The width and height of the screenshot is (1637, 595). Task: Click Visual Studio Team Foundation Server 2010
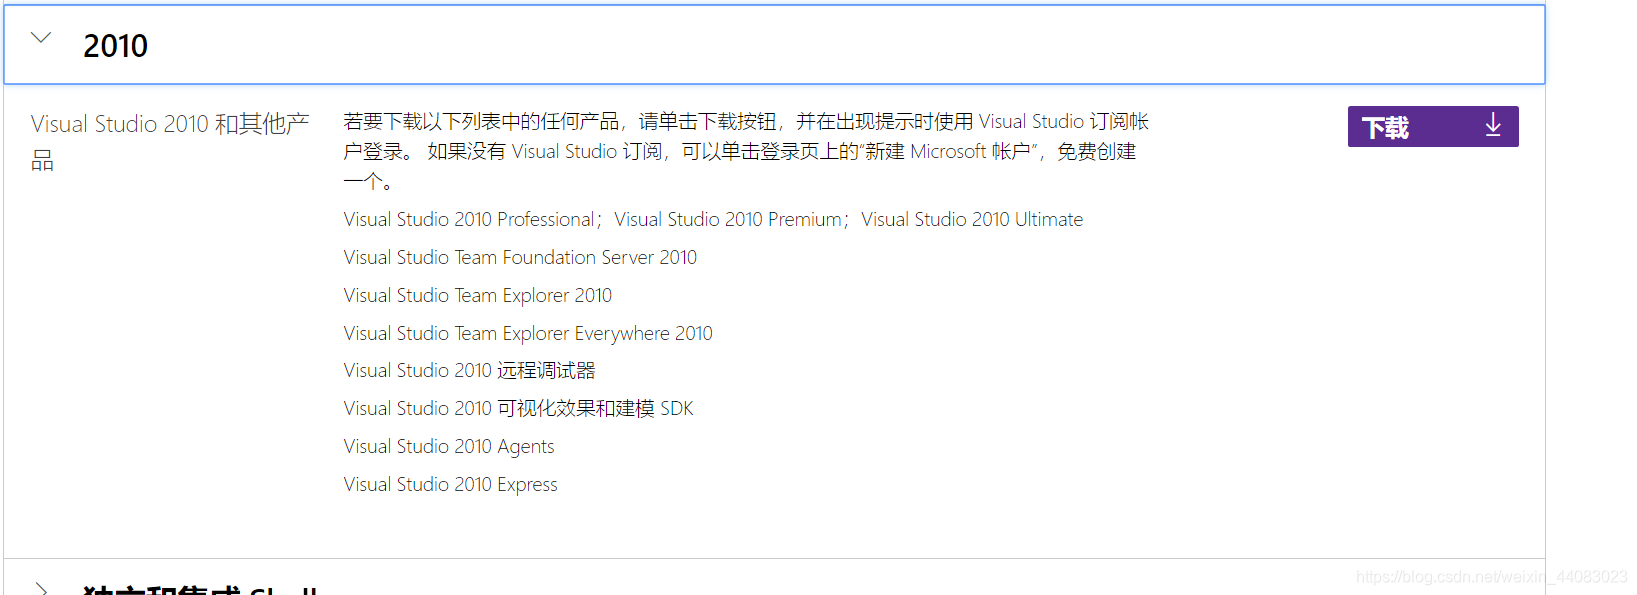520,257
